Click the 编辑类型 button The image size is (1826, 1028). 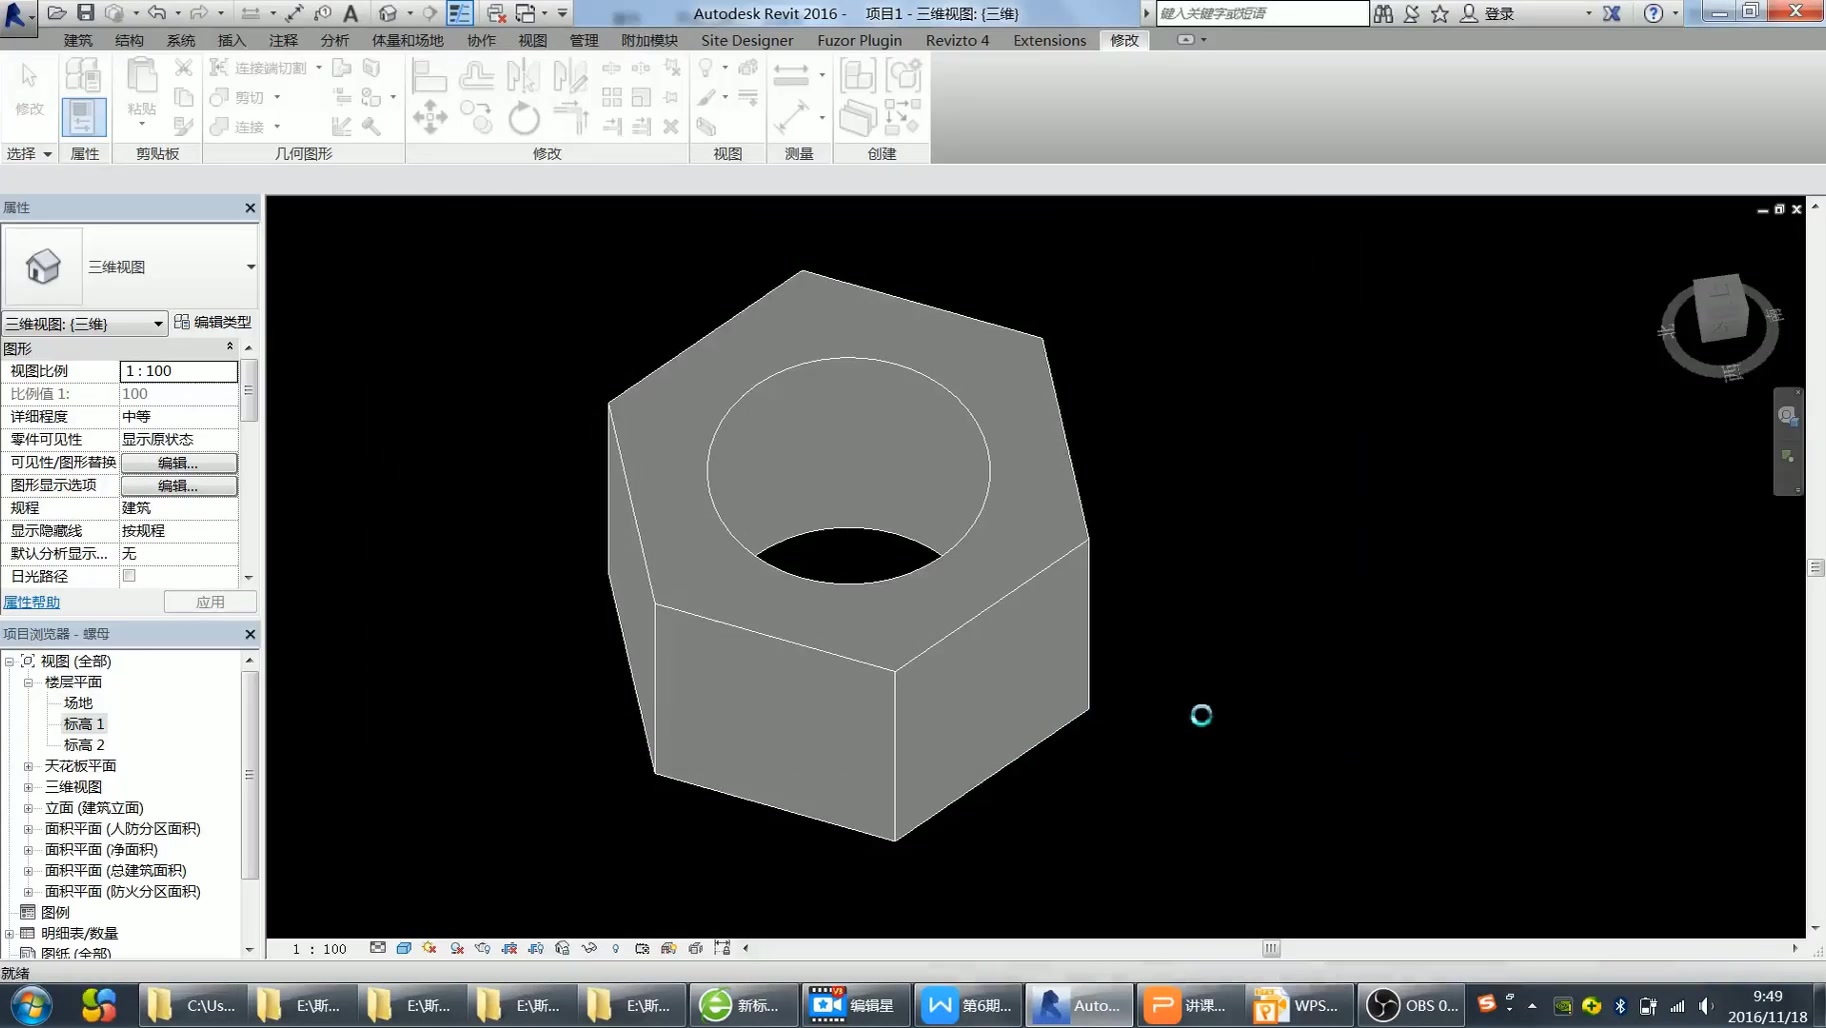[x=213, y=322]
